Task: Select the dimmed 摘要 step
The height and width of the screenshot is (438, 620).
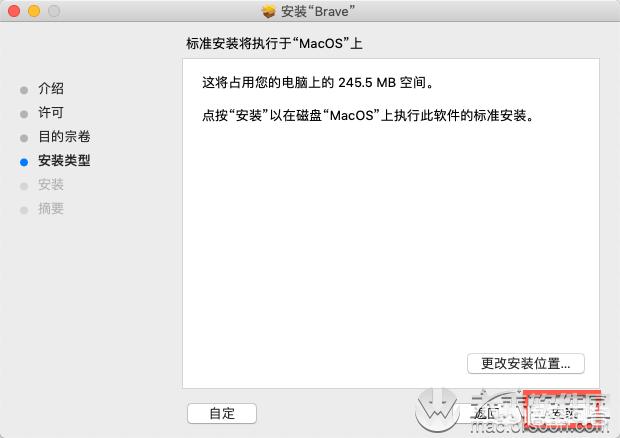Action: coord(51,209)
